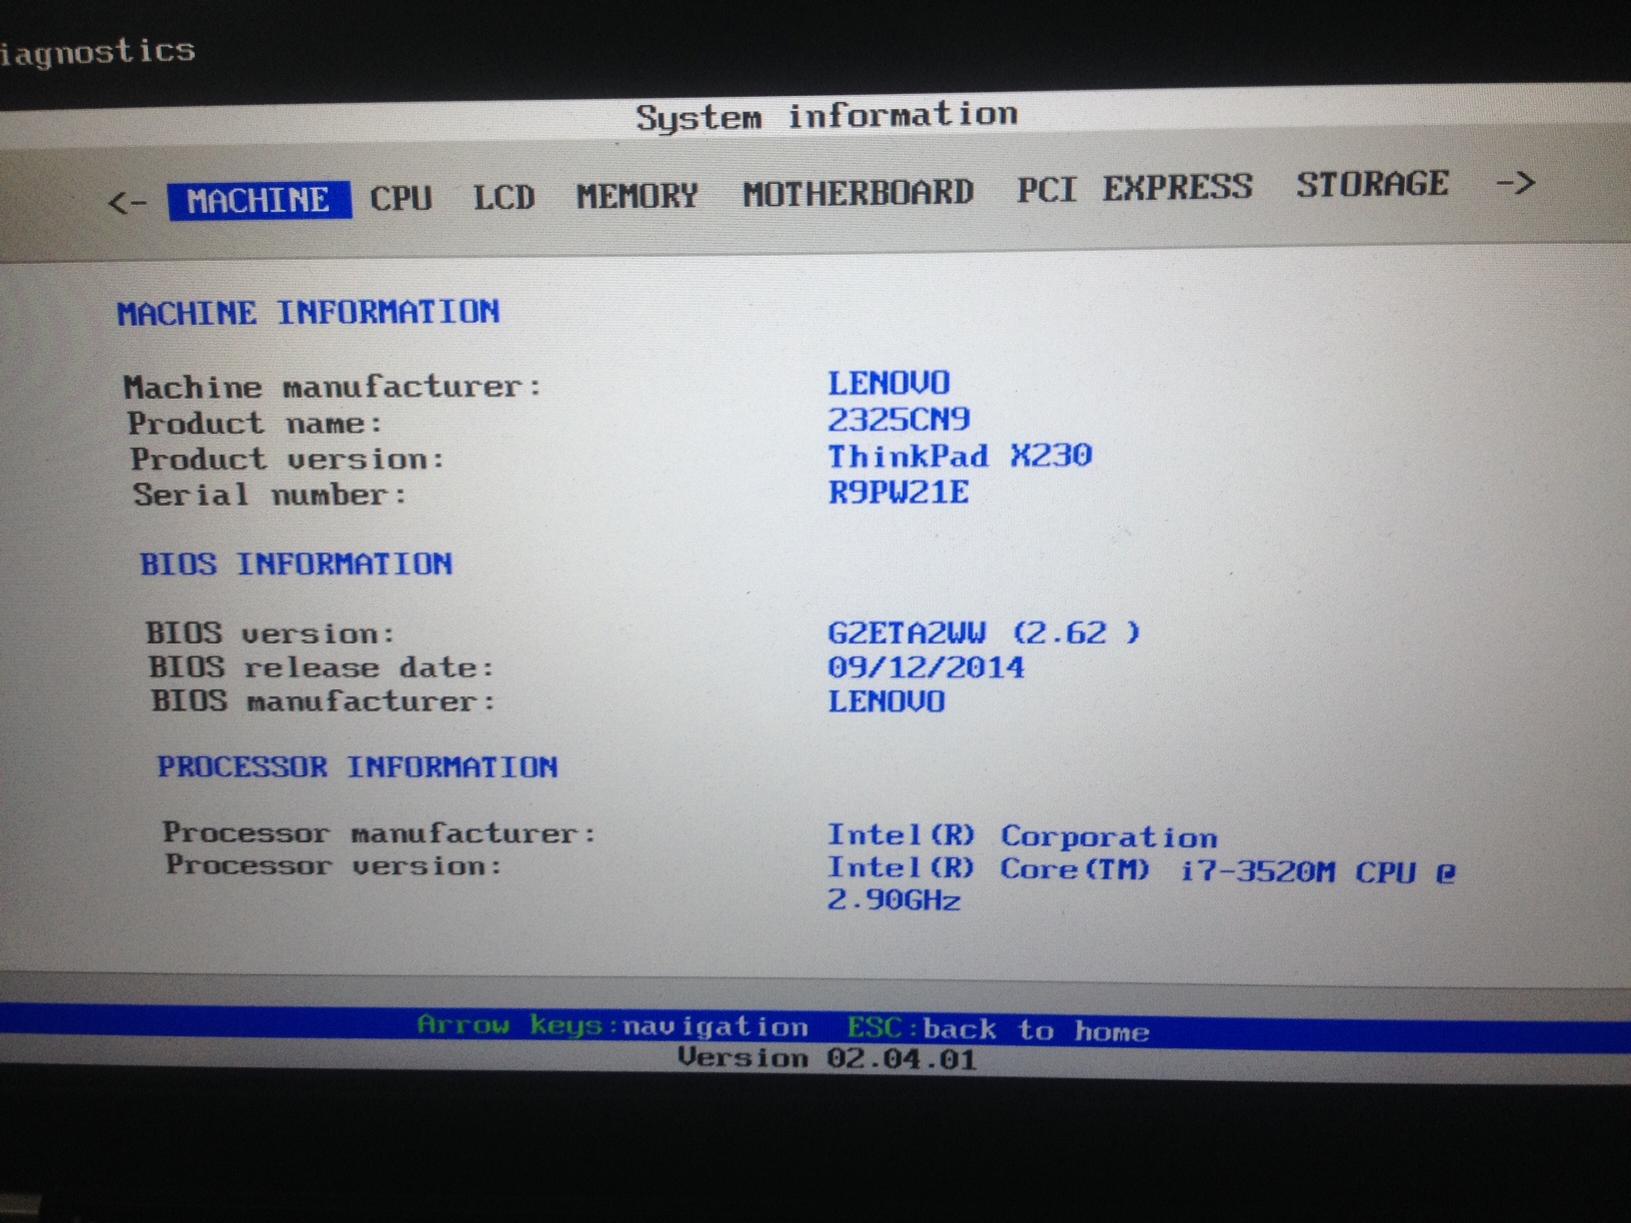Click the diagnostics title text
The width and height of the screenshot is (1631, 1223).
click(97, 51)
